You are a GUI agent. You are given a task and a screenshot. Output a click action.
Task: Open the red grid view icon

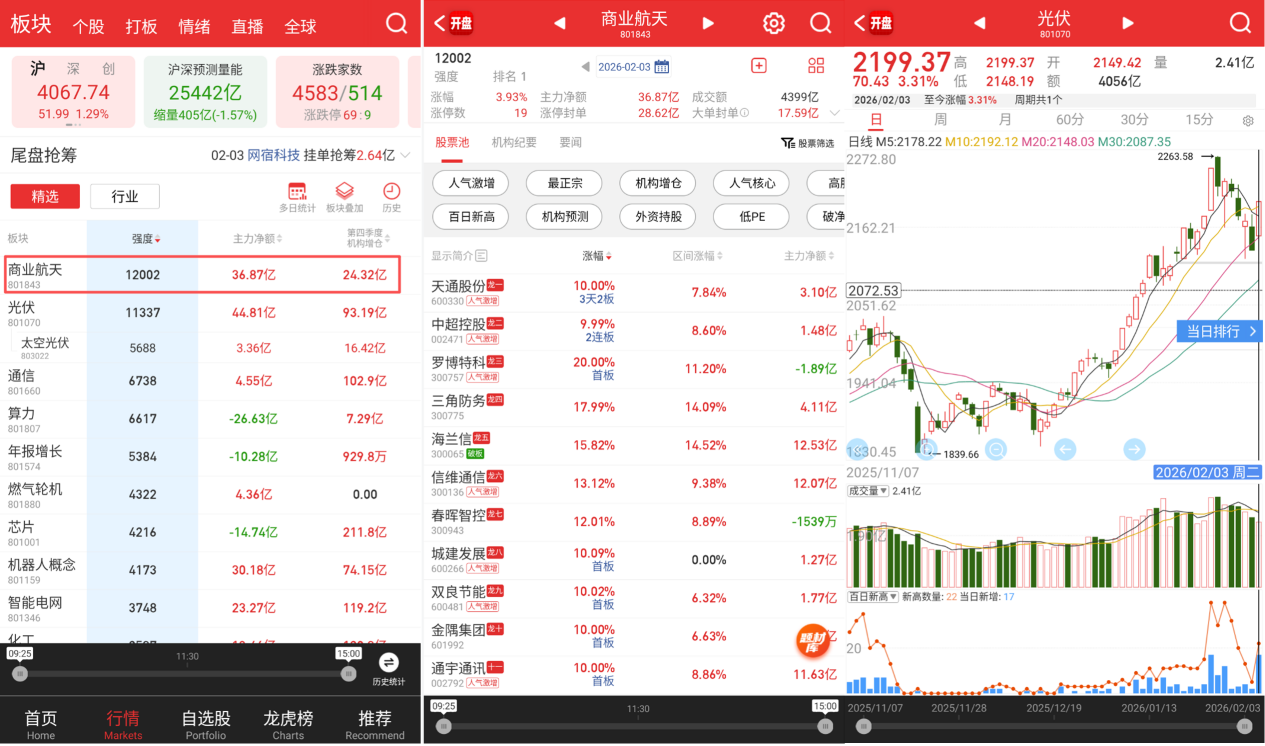(x=816, y=66)
